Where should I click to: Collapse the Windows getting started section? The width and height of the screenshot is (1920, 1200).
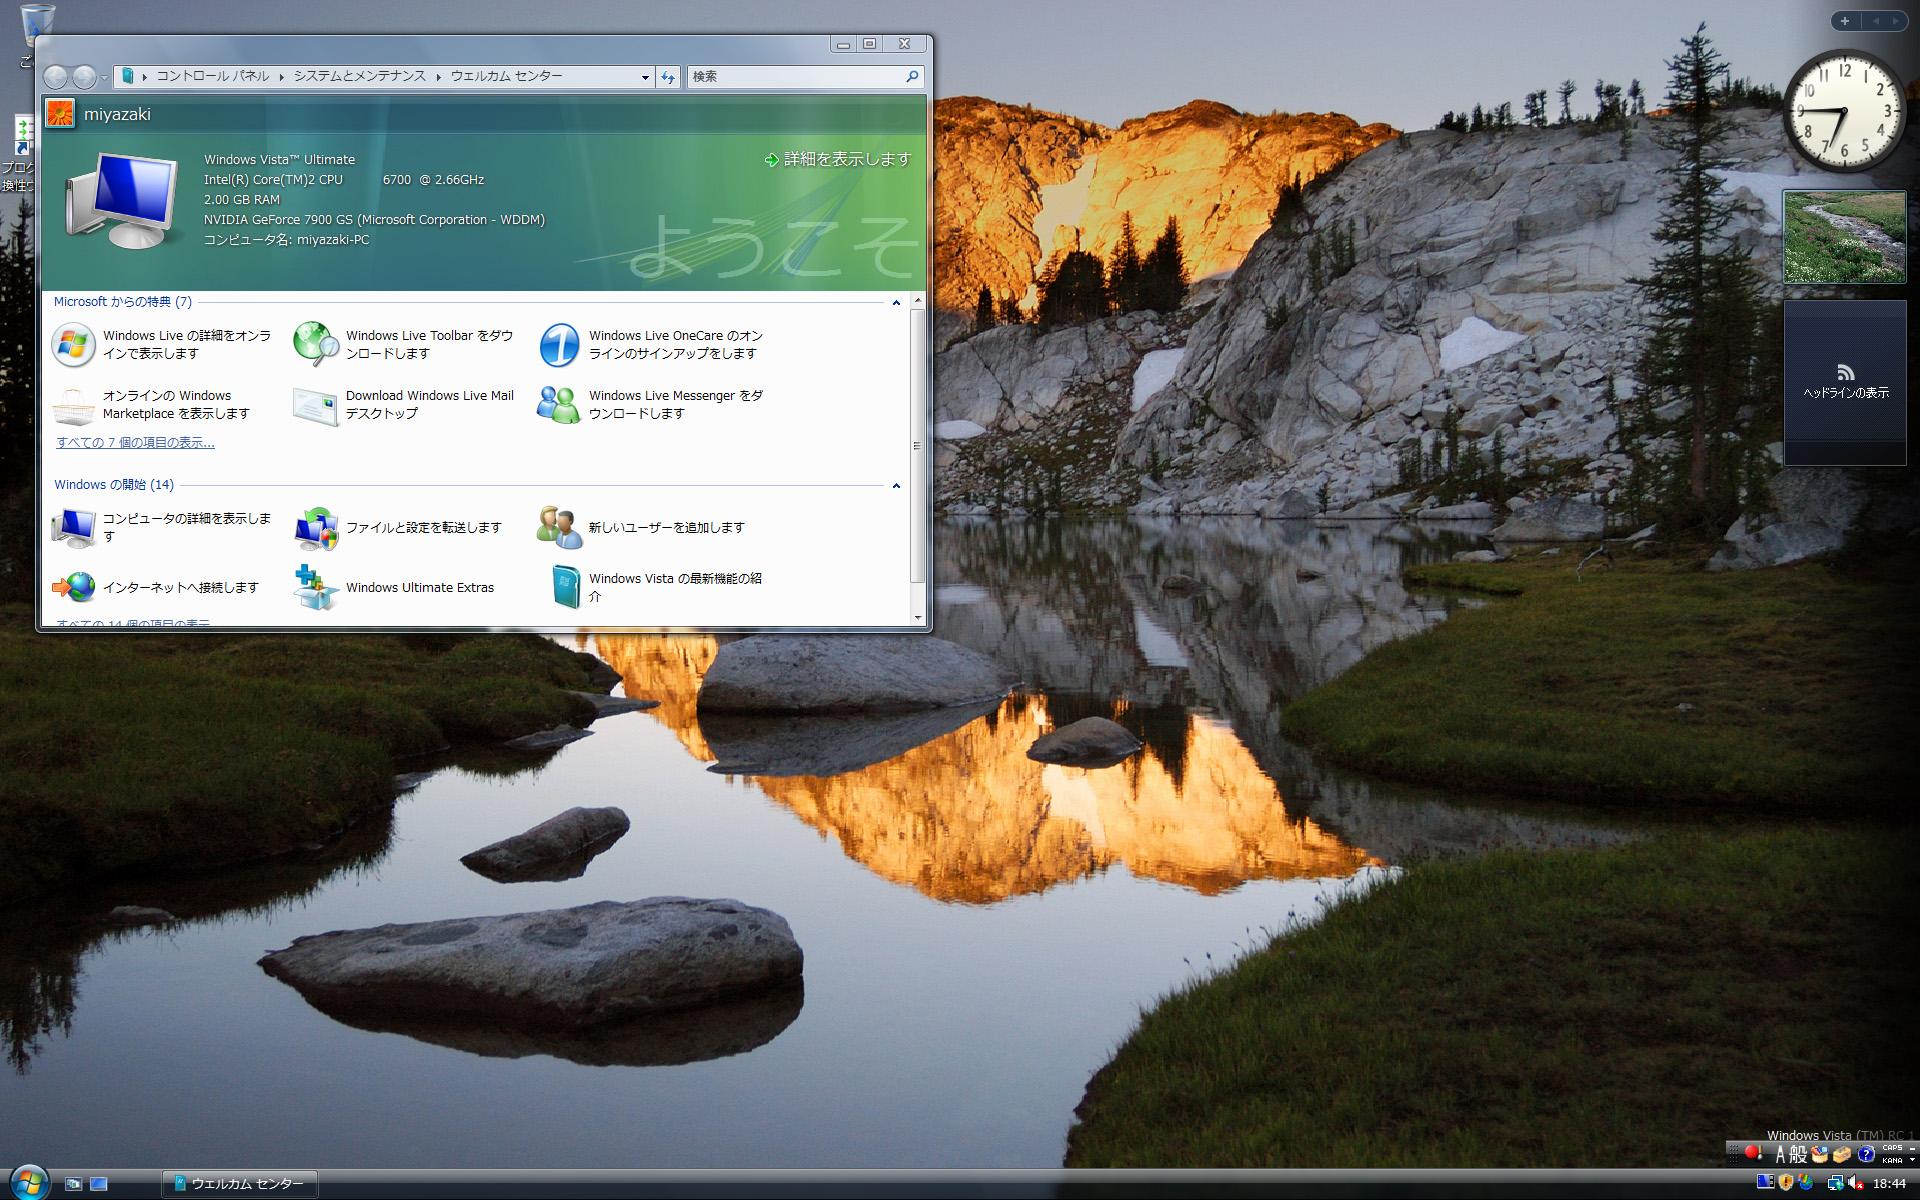[896, 486]
